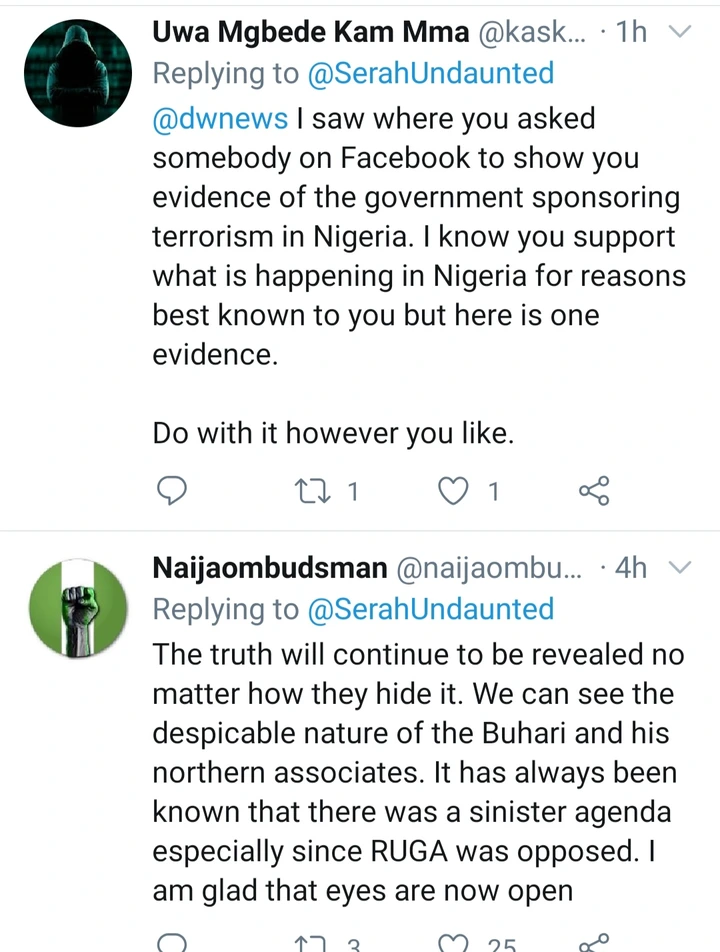Like Naijaombudsman's tweet with 25 likes
720x952 pixels.
[x=453, y=944]
